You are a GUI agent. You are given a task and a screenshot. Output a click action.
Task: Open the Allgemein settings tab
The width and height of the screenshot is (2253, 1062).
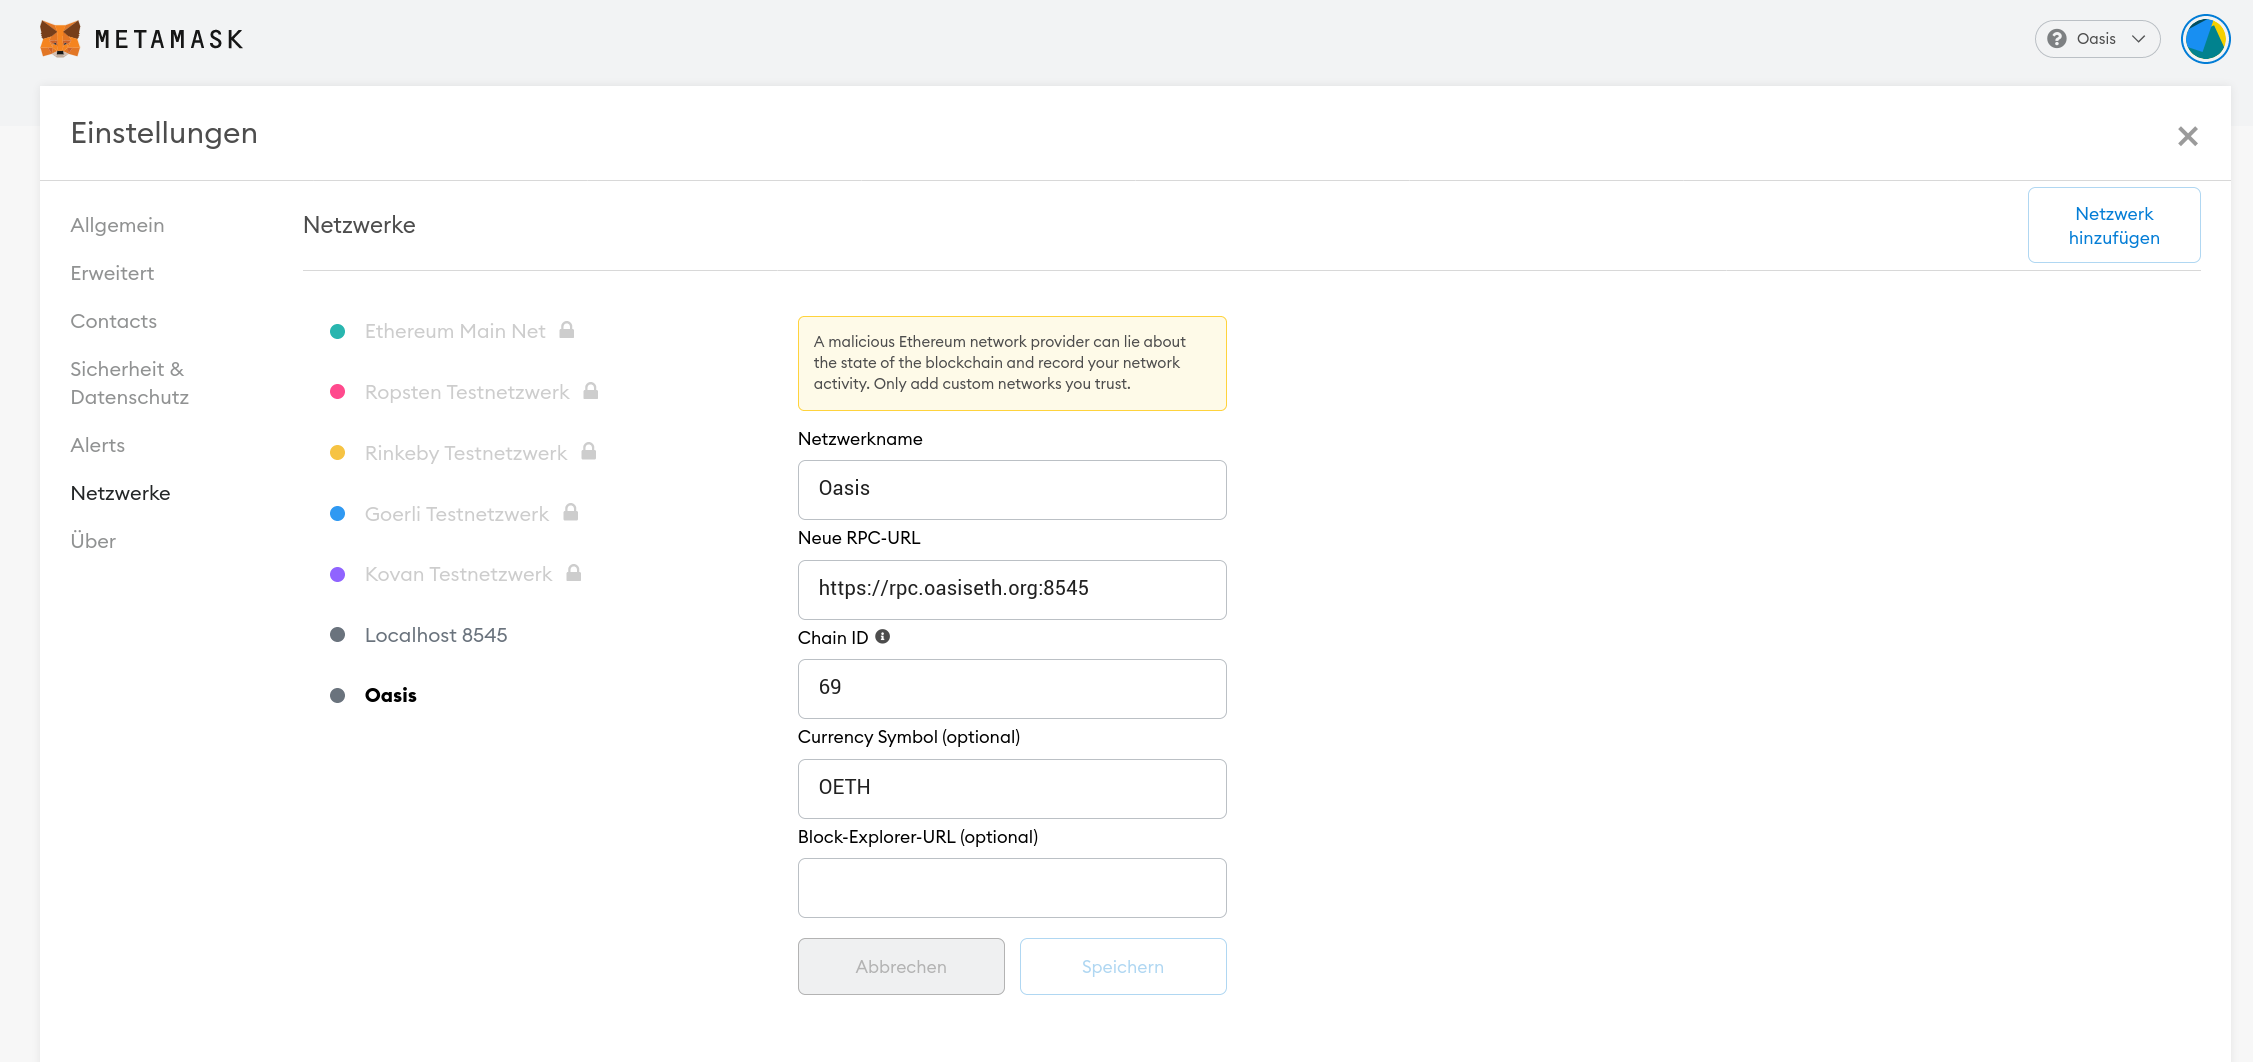point(117,225)
